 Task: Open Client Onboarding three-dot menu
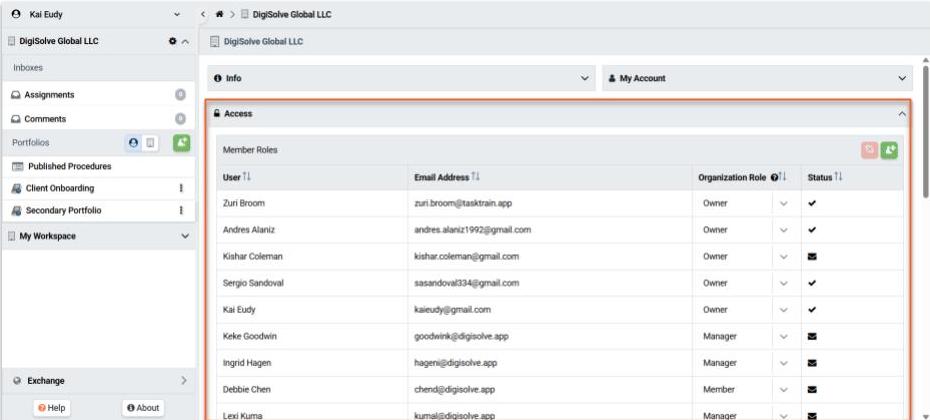181,188
